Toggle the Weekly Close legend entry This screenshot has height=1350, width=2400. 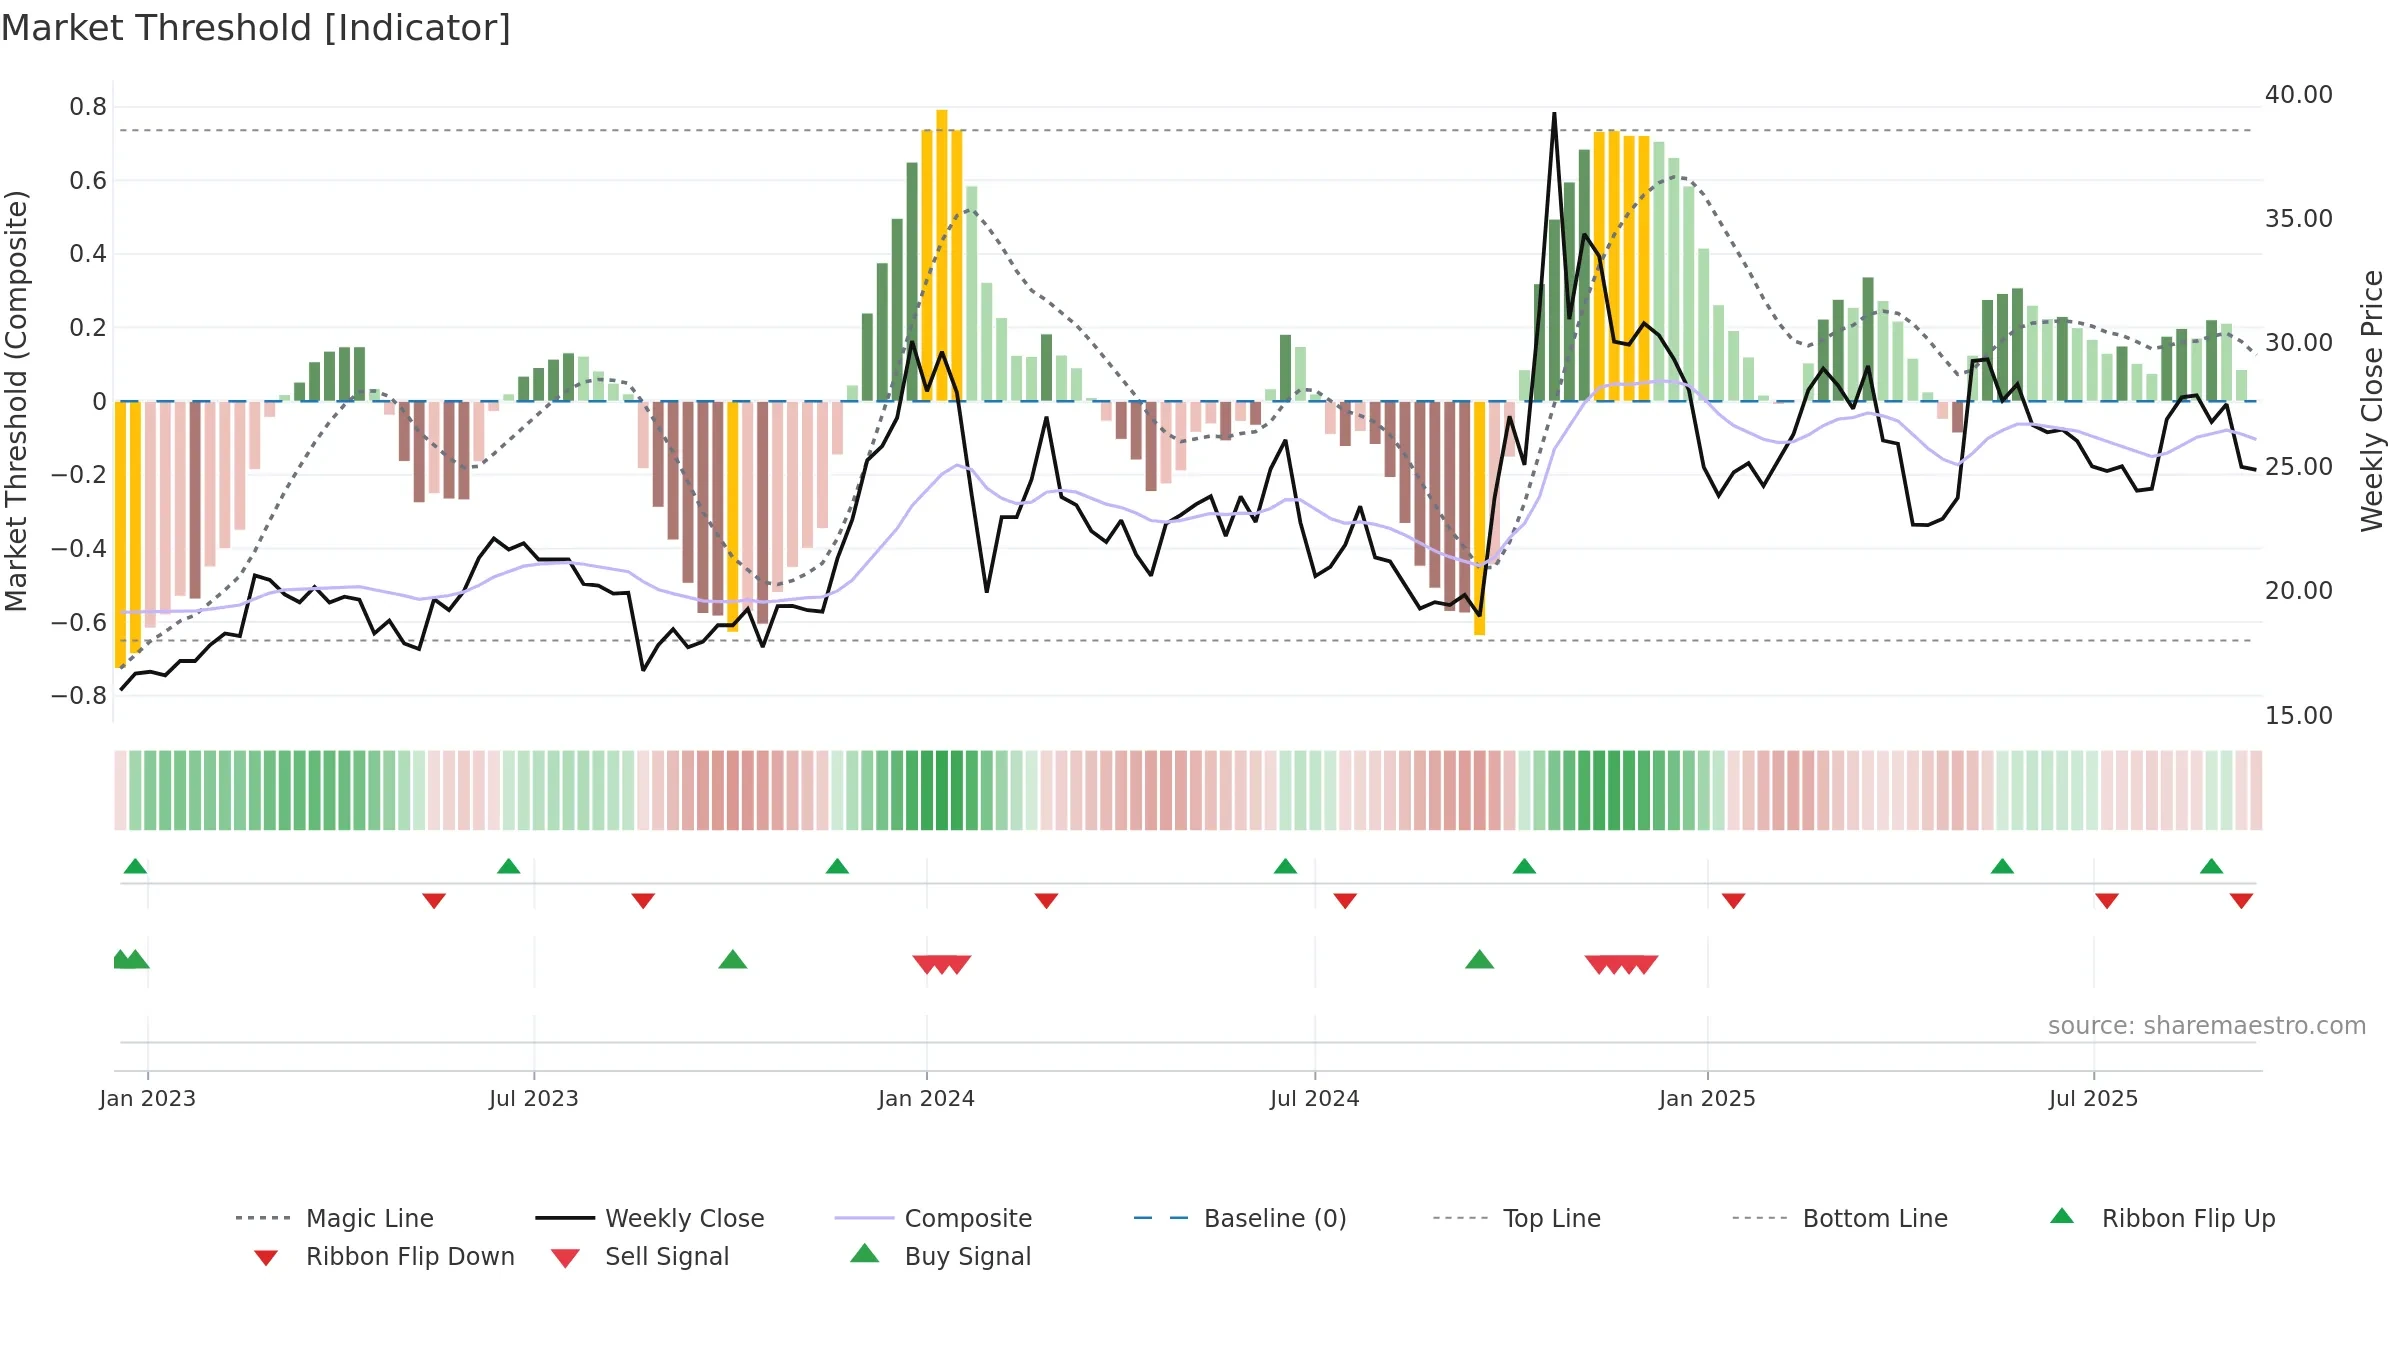(x=649, y=1218)
